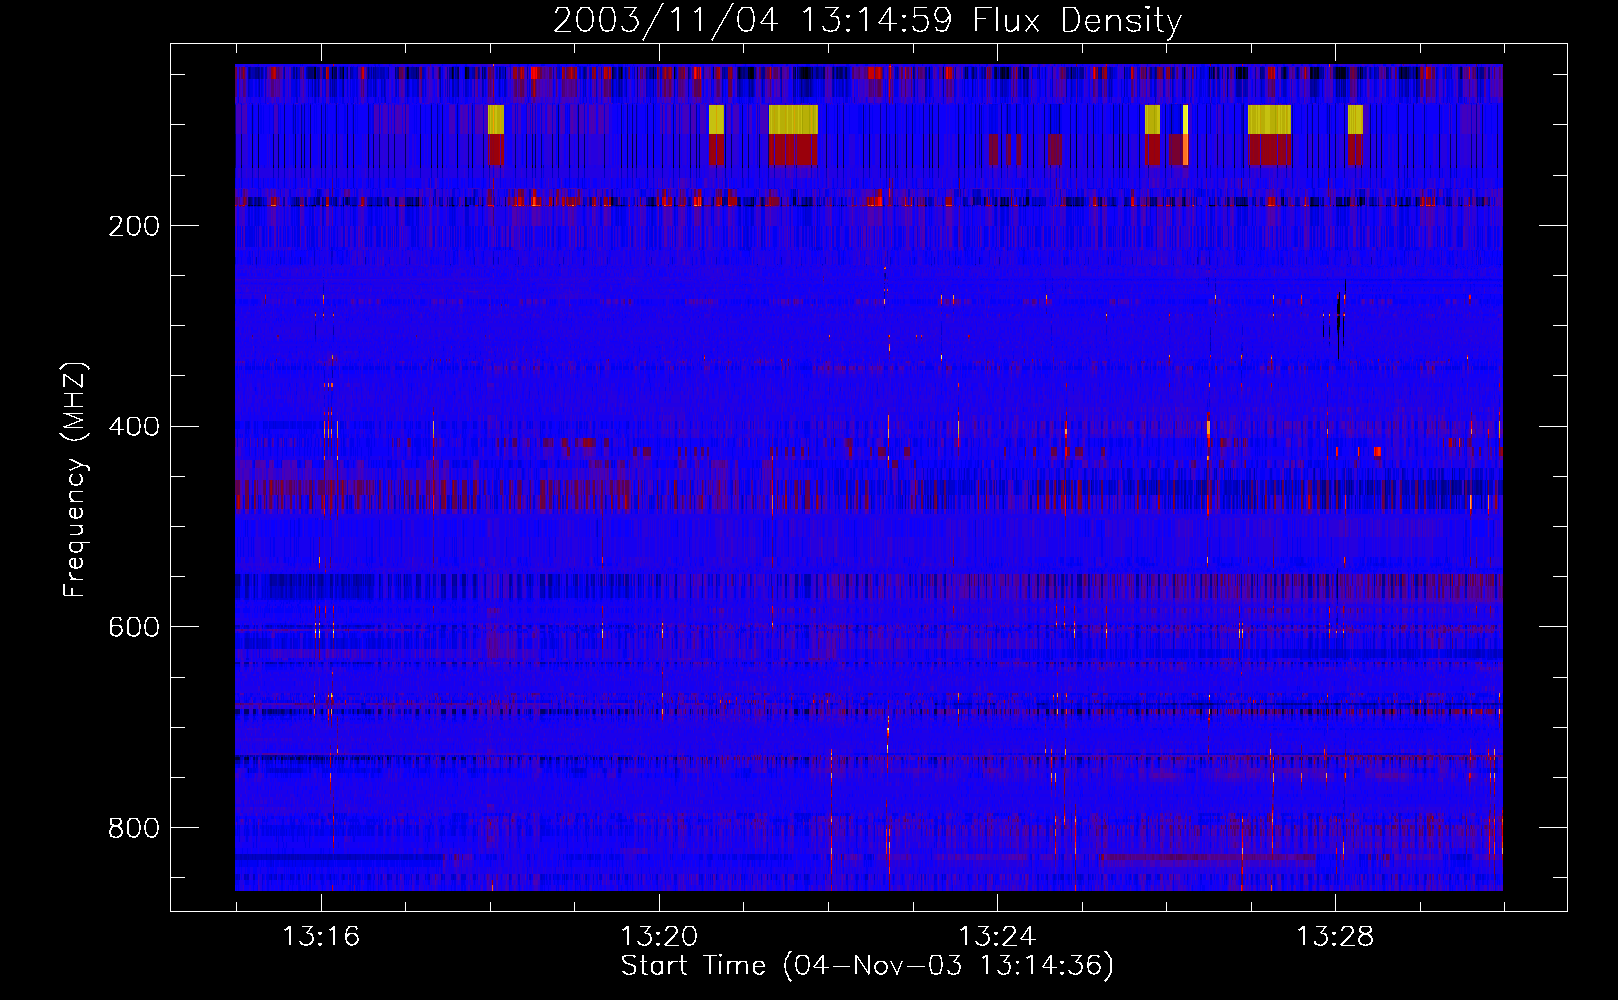Select the 13:16 time tick label
1618x1000 pixels.
(320, 937)
